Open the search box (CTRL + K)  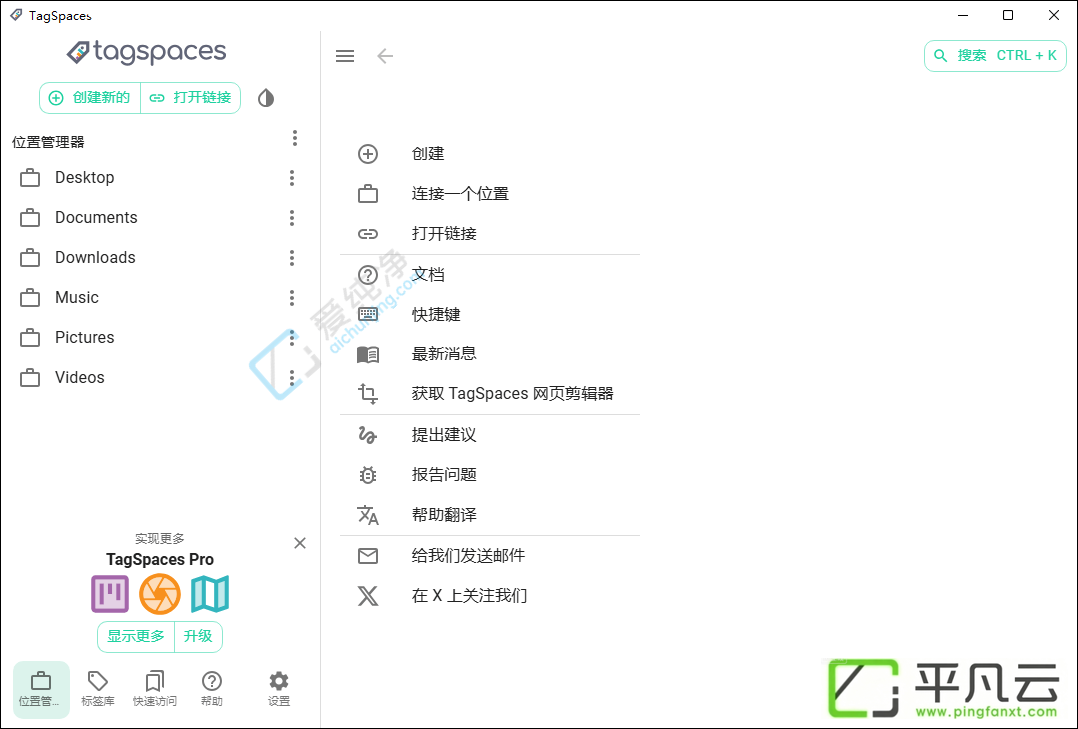coord(995,56)
